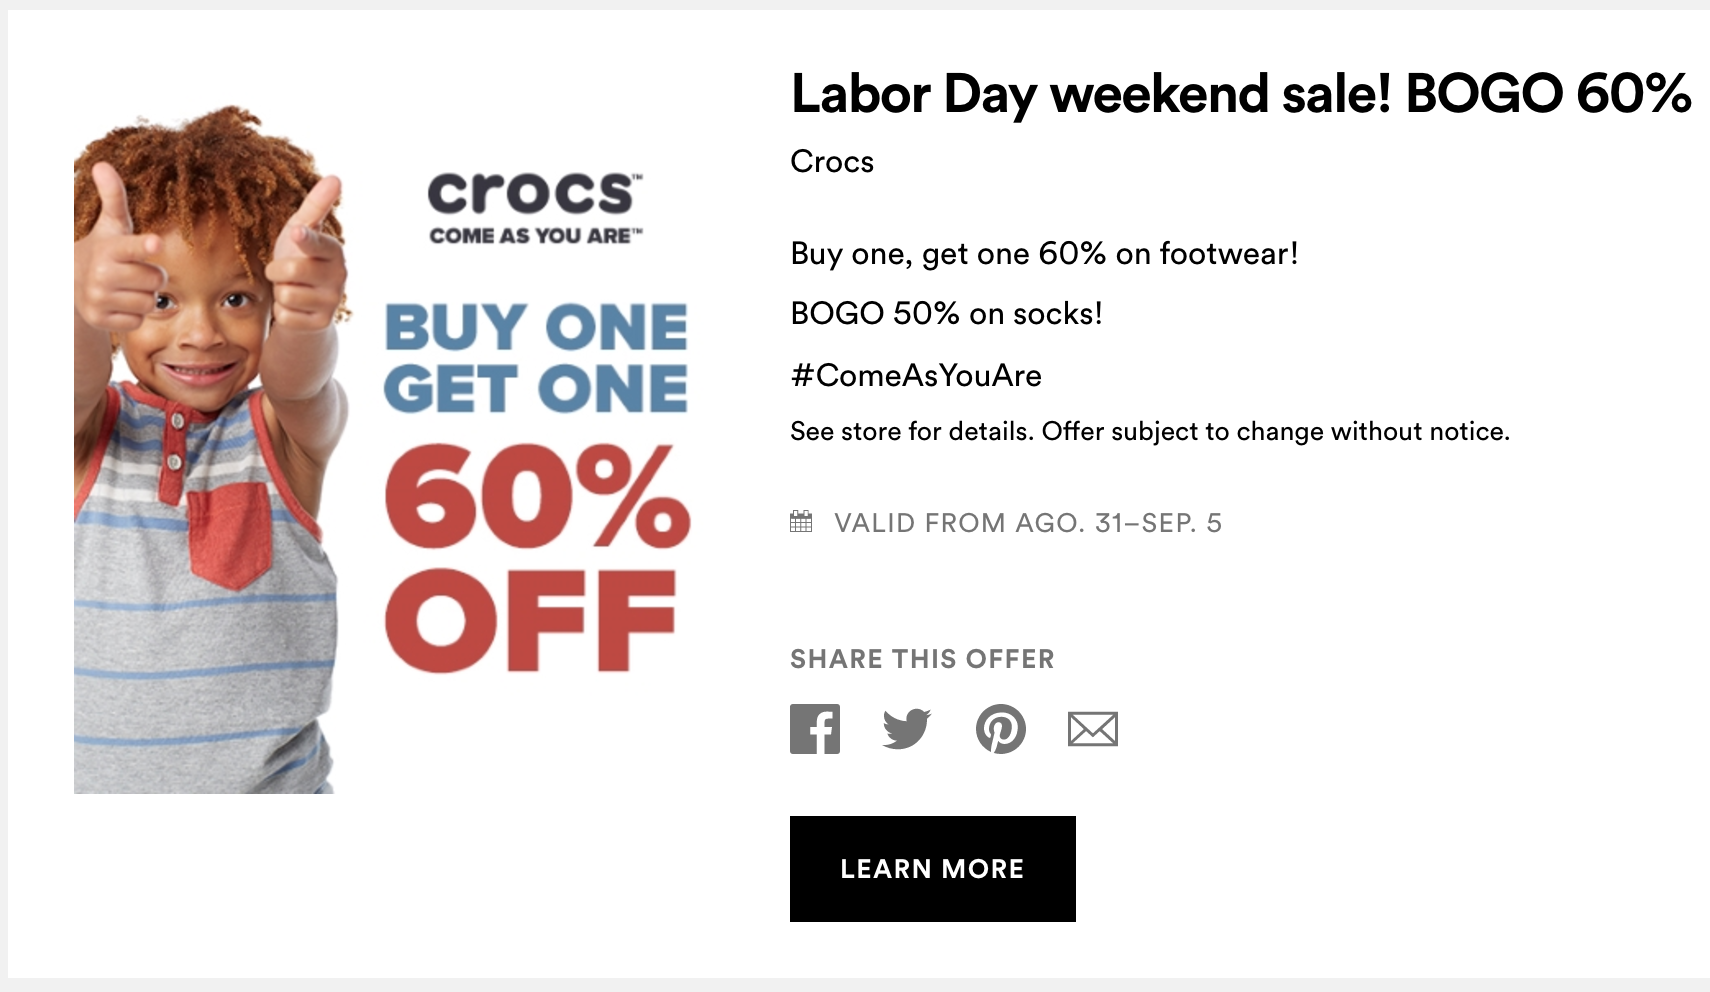Click the VALID FROM AGO. 31–SEP. 5 date
The width and height of the screenshot is (1710, 992).
pyautogui.click(x=1028, y=523)
